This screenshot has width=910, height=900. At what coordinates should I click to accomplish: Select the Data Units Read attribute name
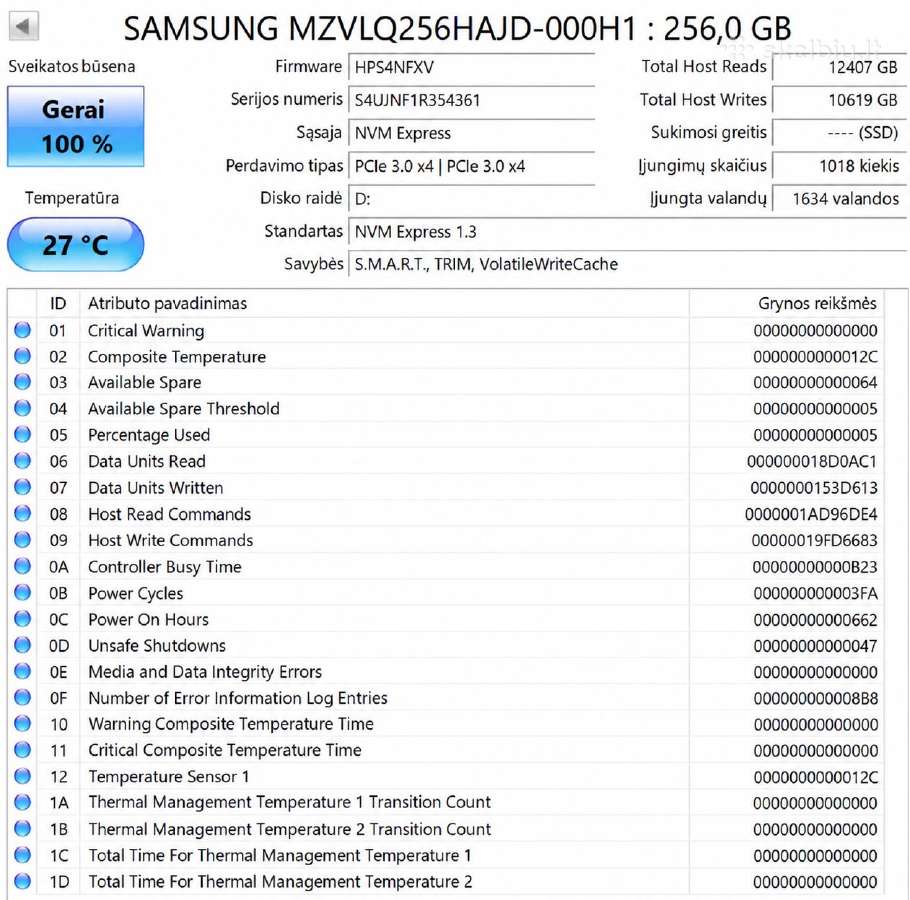(147, 461)
